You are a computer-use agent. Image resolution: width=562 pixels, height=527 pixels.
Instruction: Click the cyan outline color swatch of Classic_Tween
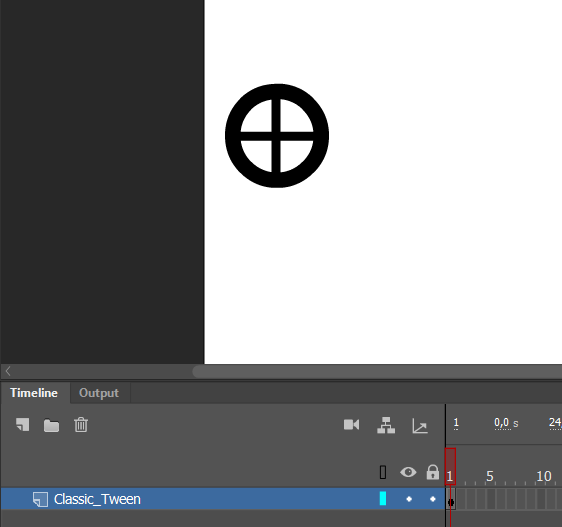(383, 499)
